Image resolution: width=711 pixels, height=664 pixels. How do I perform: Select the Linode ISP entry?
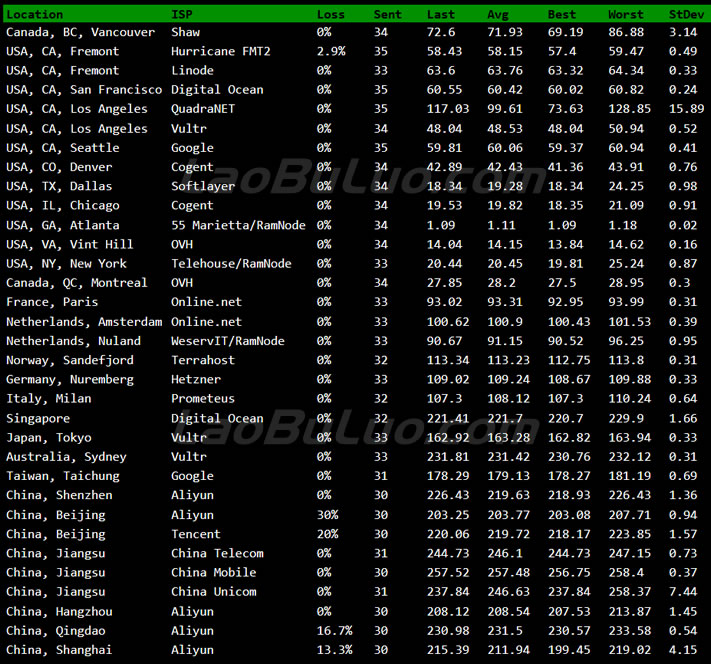tap(192, 70)
